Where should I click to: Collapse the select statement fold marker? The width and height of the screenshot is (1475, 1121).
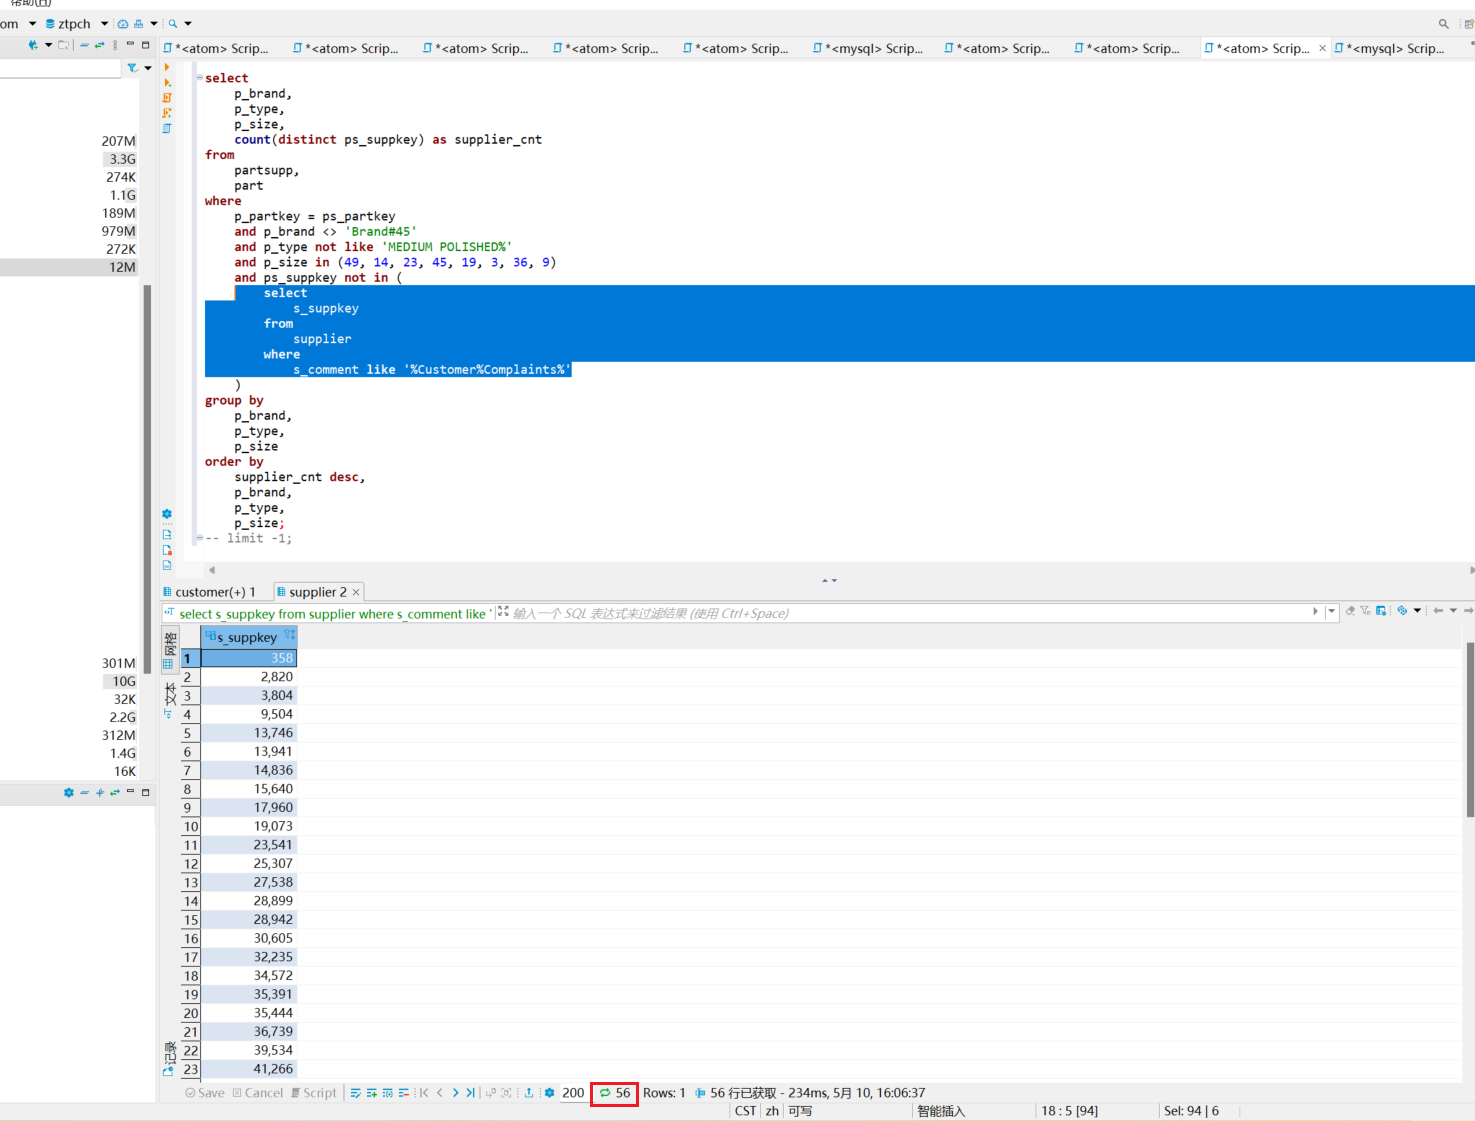[x=199, y=78]
